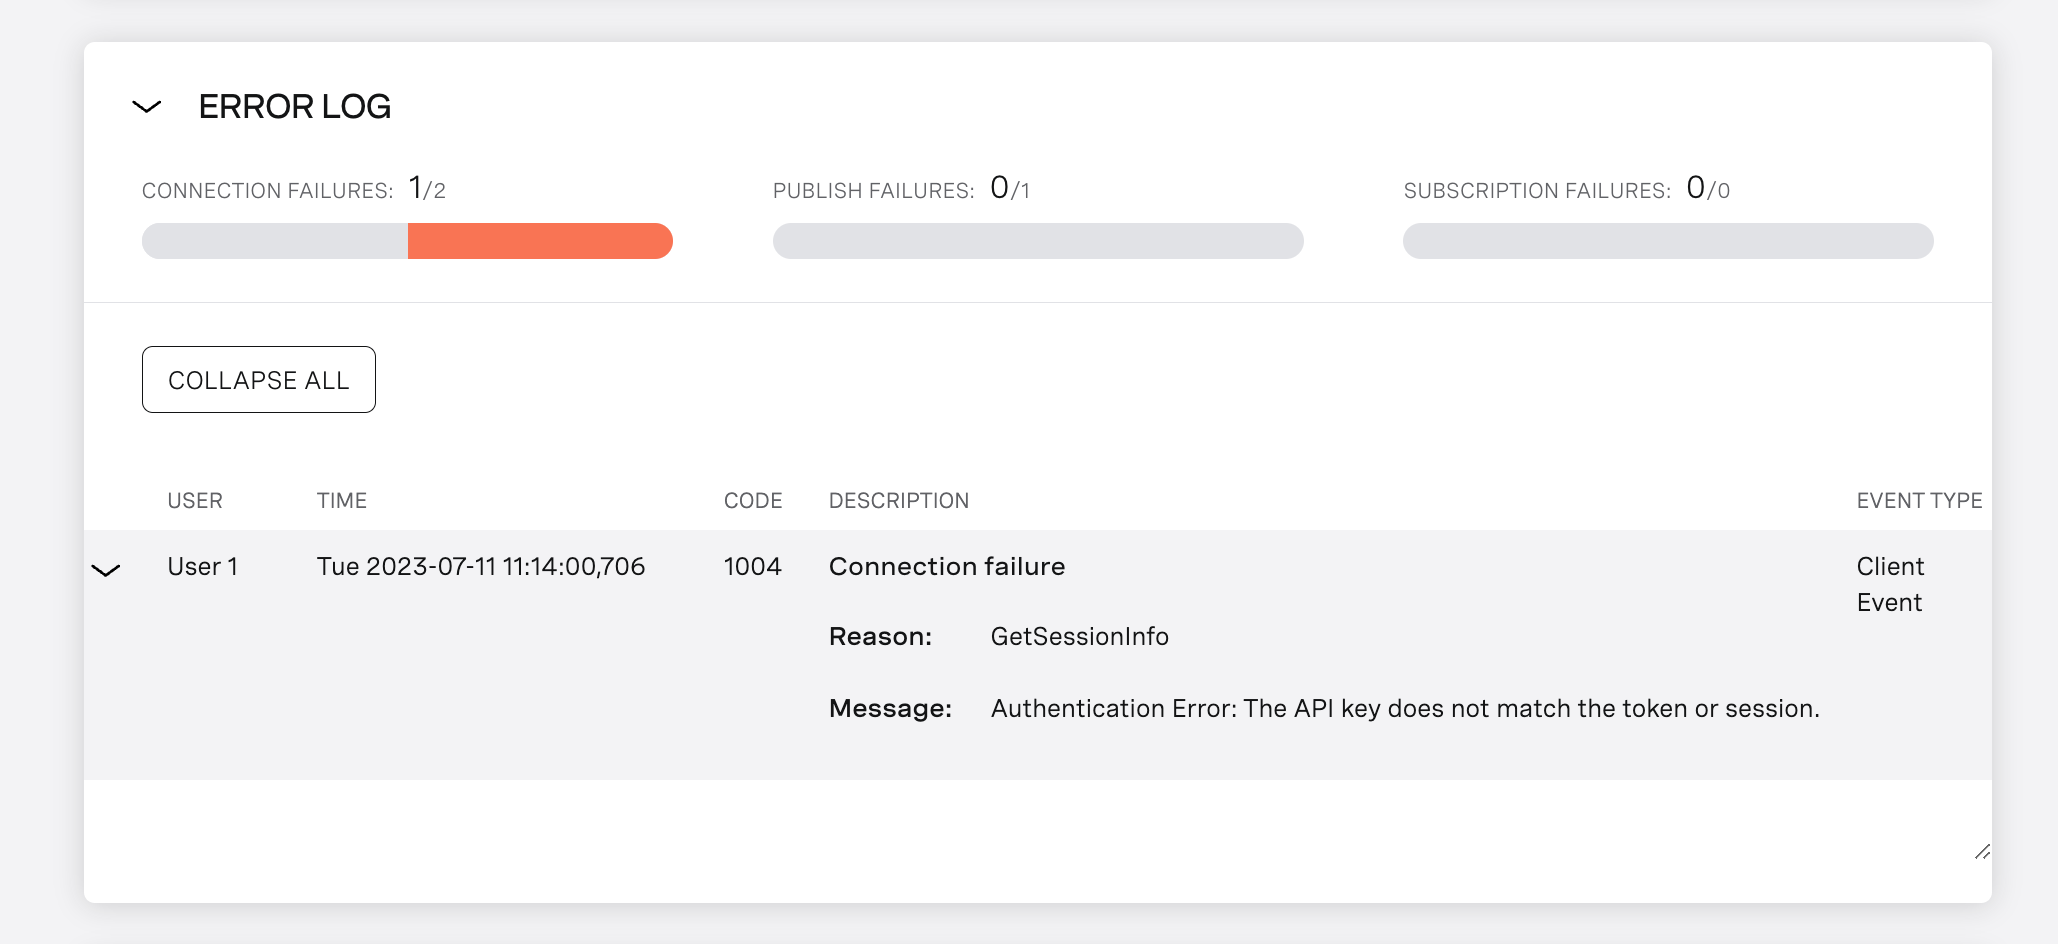Sort by the CODE column header
This screenshot has height=944, width=2058.
pyautogui.click(x=752, y=500)
